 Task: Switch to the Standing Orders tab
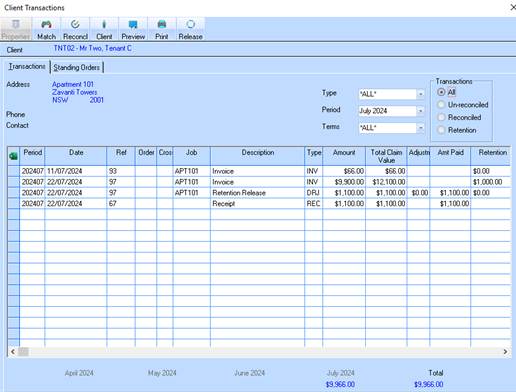pyautogui.click(x=77, y=67)
